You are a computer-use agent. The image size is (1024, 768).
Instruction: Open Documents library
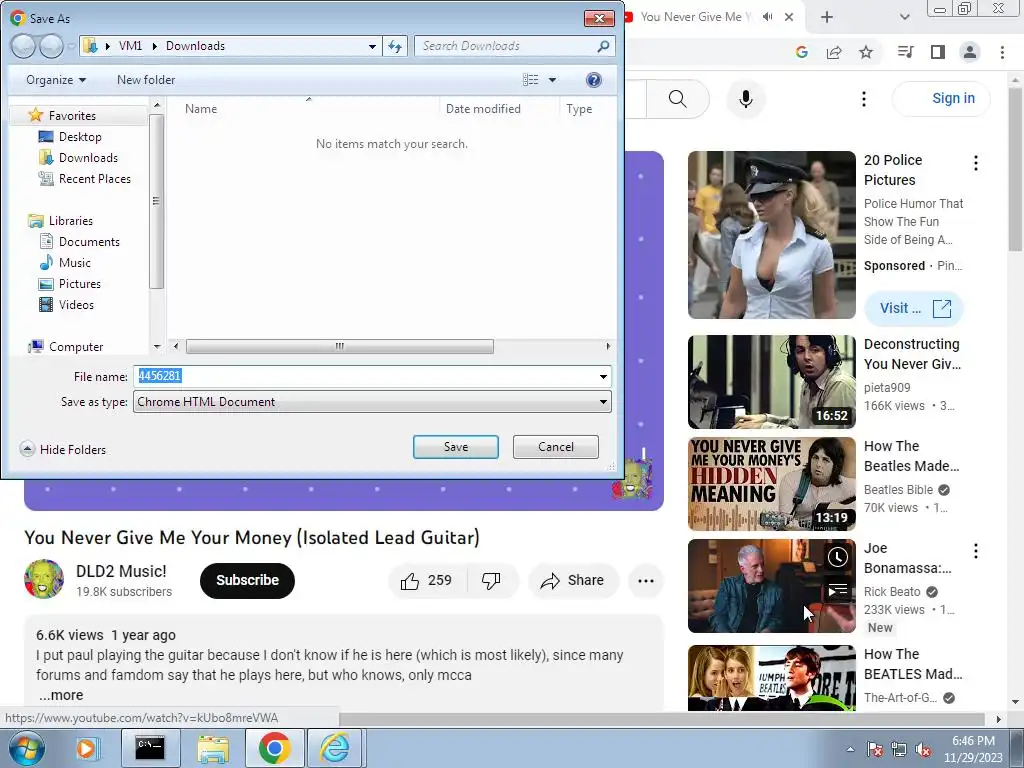point(89,242)
